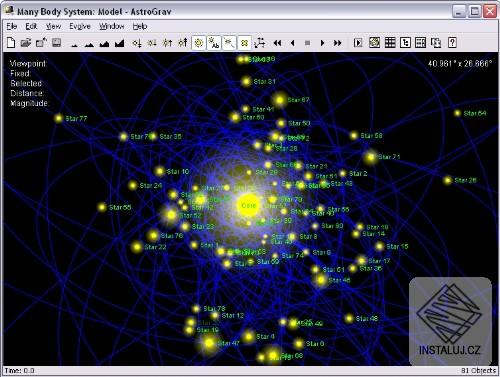
Task: Click the overlapping windows icon
Action: pyautogui.click(x=436, y=43)
